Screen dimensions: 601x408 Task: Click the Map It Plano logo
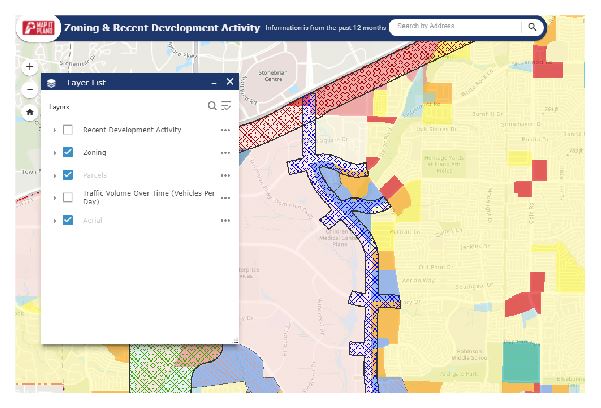[38, 28]
